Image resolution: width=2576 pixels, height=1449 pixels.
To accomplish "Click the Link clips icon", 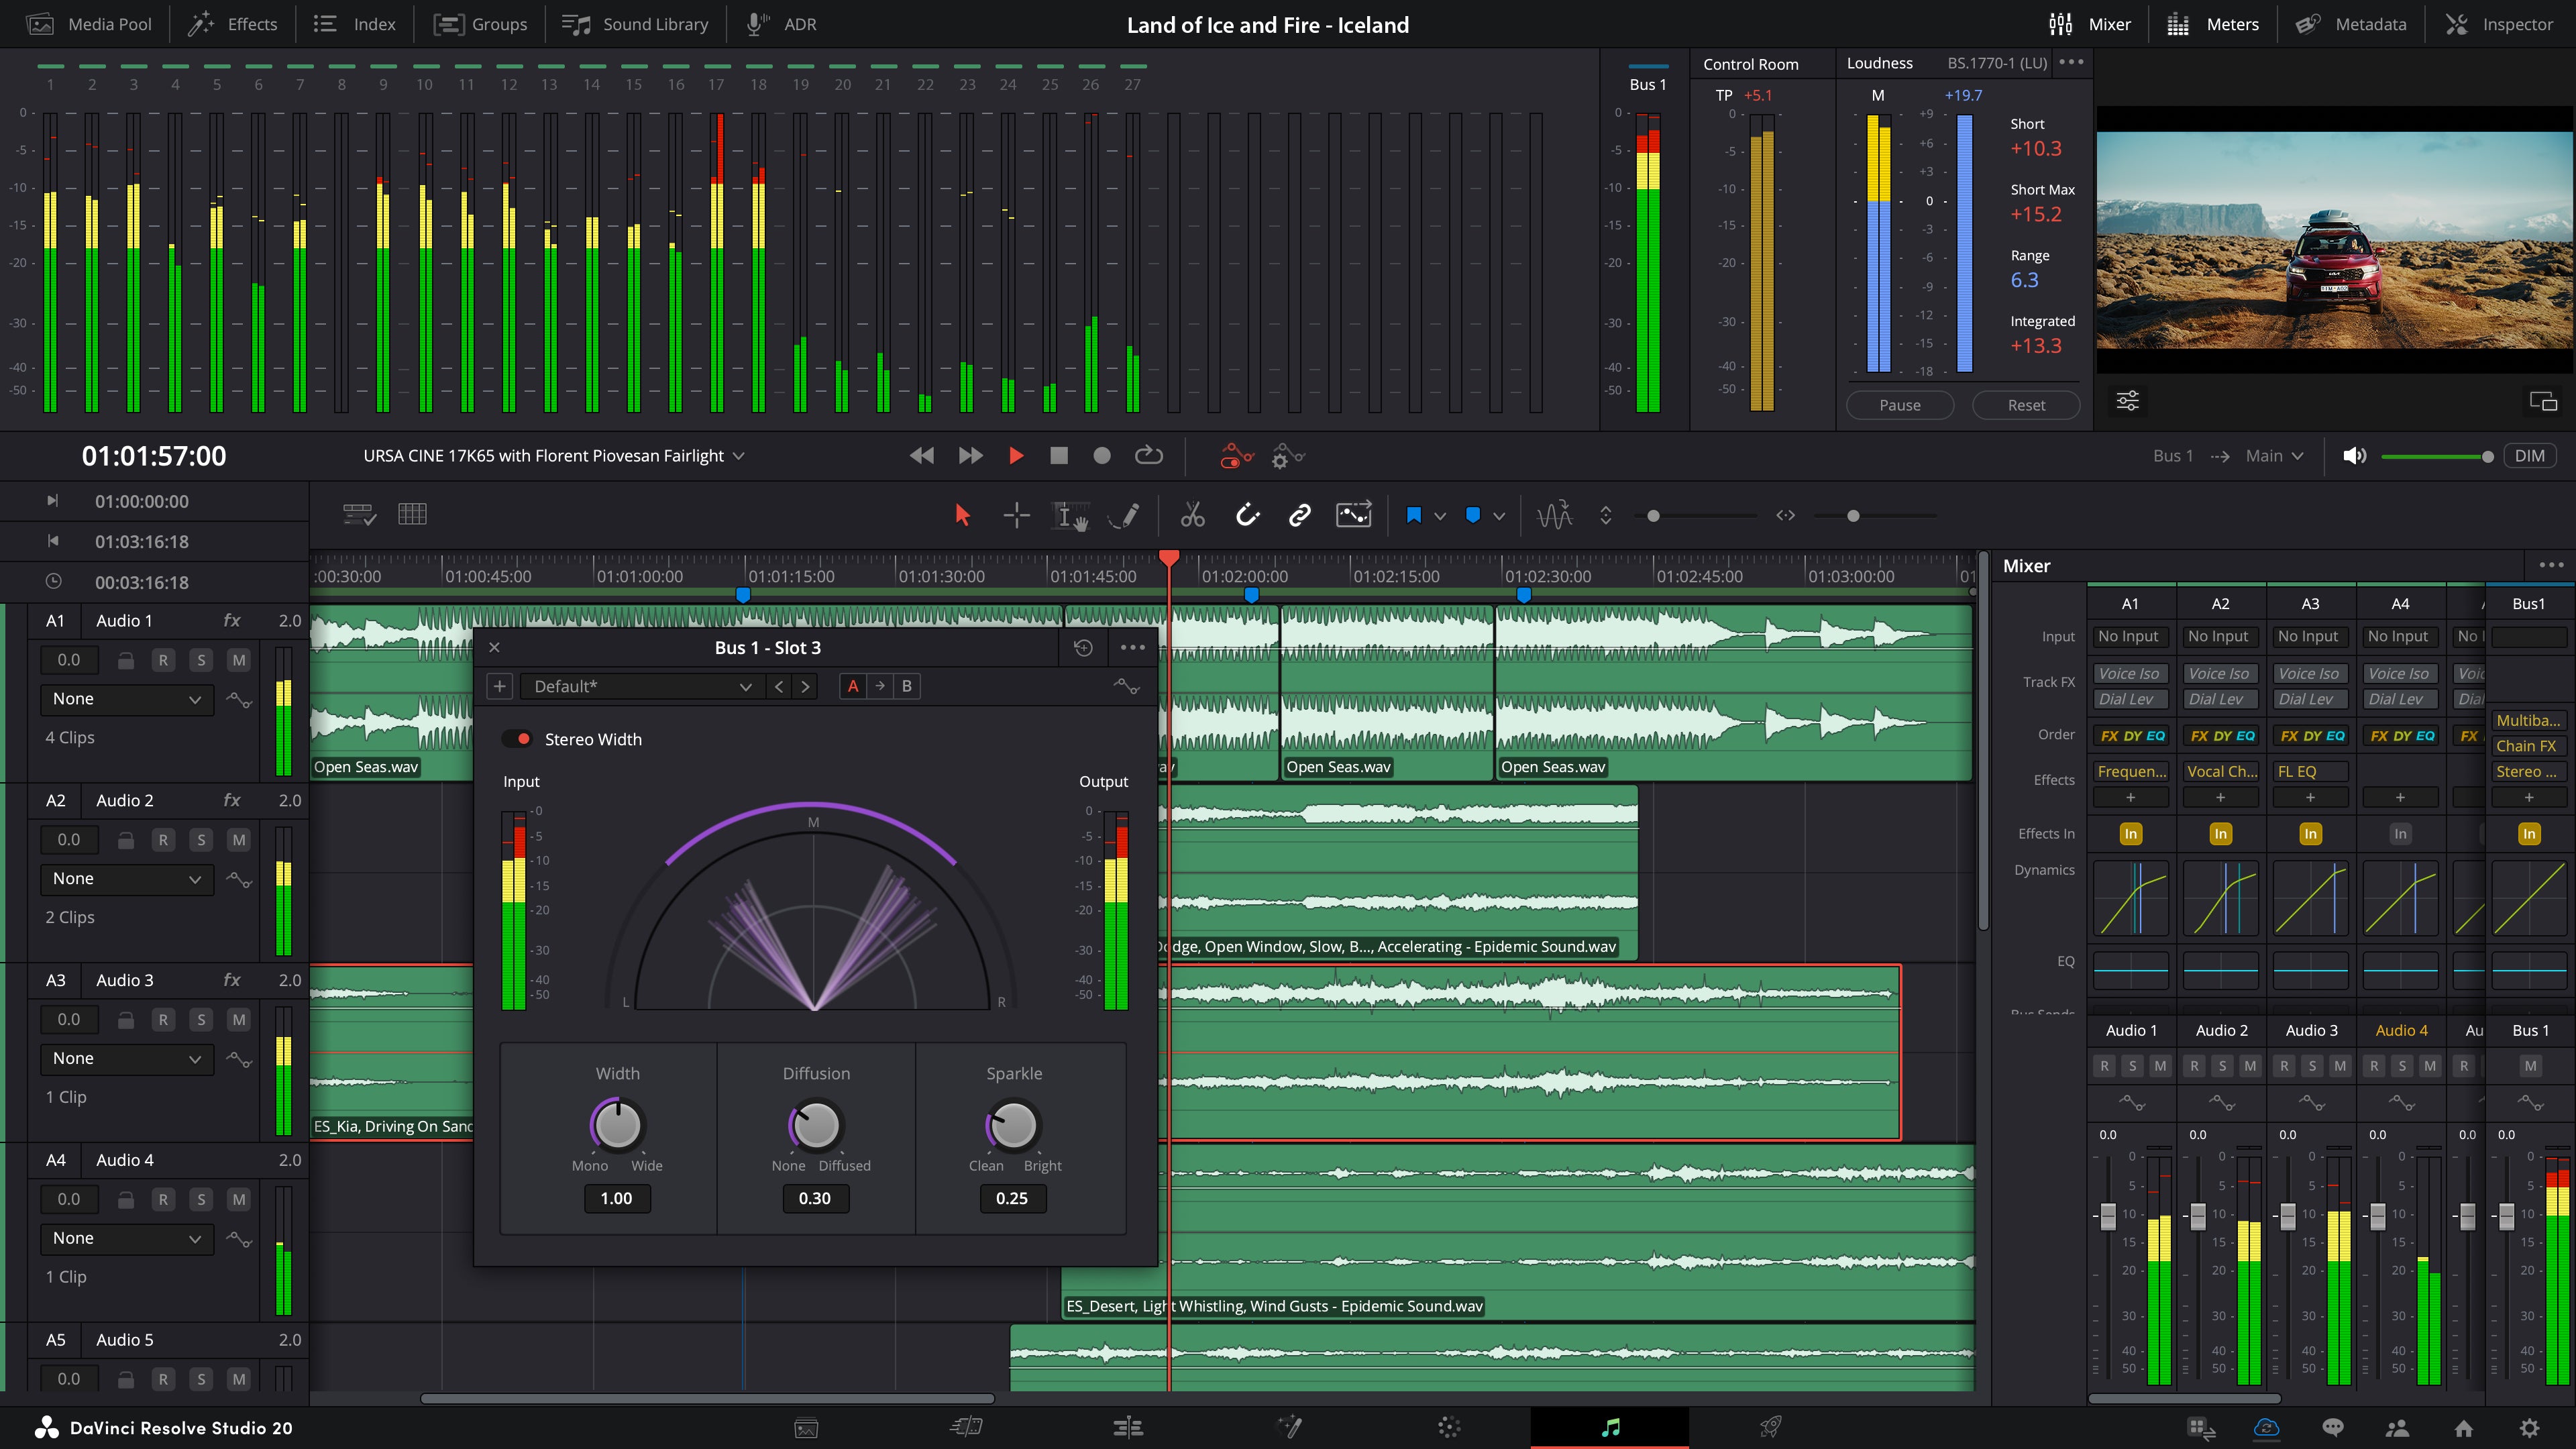I will [1300, 515].
